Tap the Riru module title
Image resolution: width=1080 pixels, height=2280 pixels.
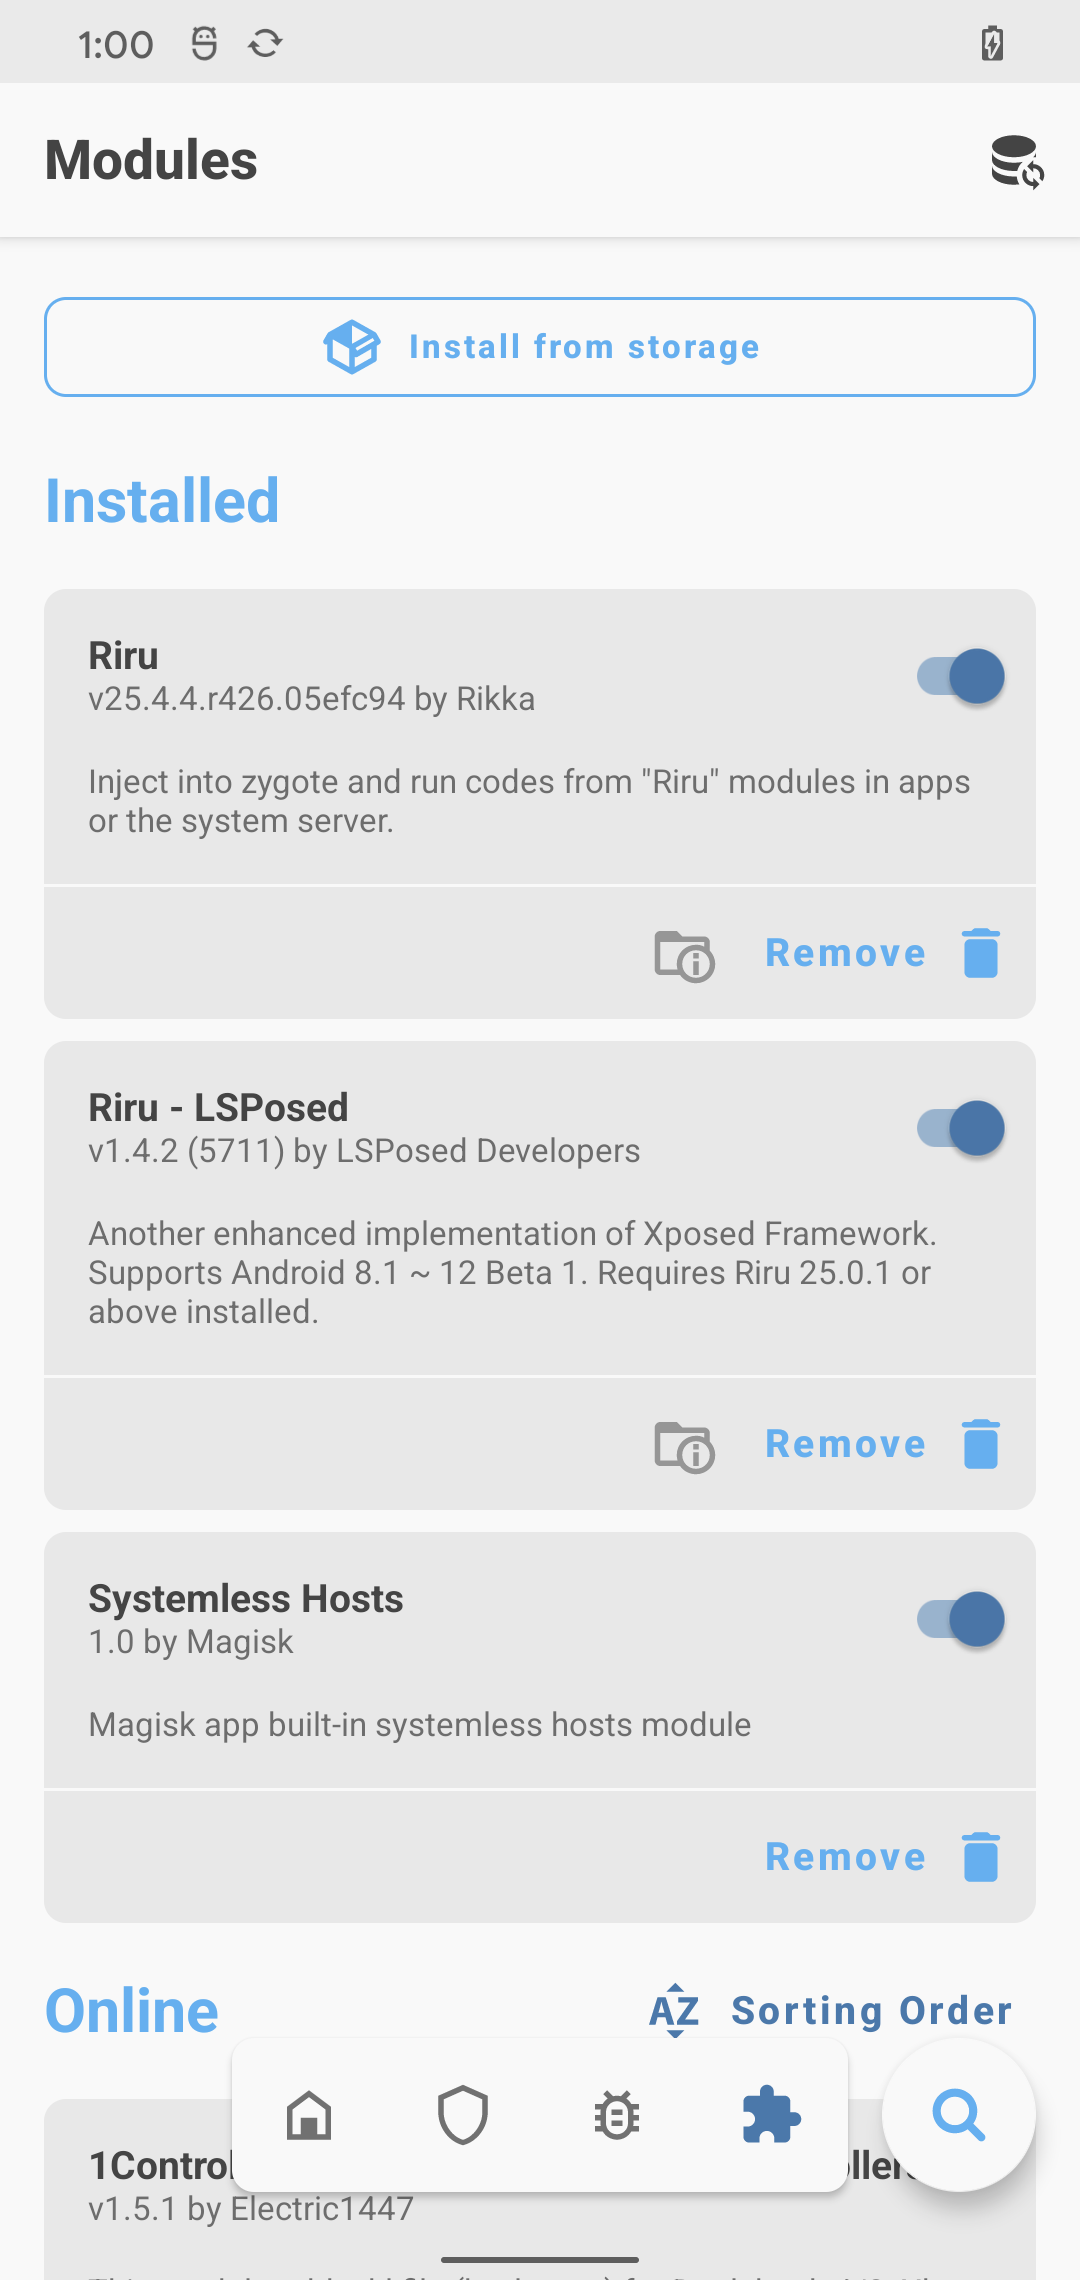click(x=124, y=656)
